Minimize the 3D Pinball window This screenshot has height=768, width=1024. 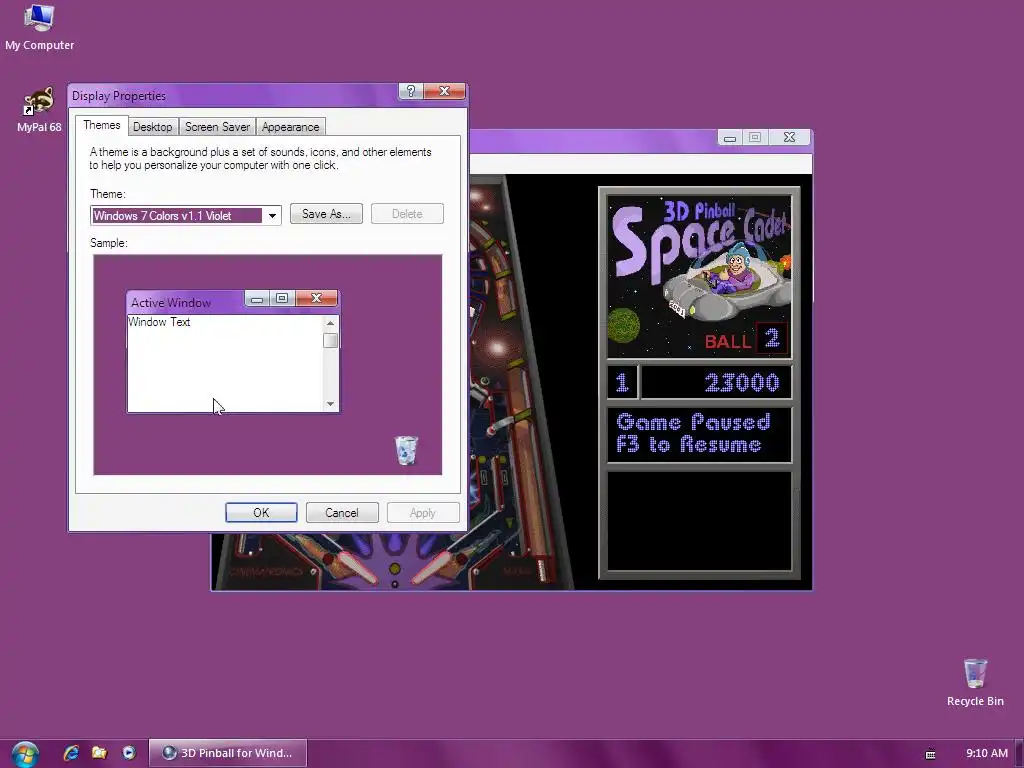pos(729,138)
